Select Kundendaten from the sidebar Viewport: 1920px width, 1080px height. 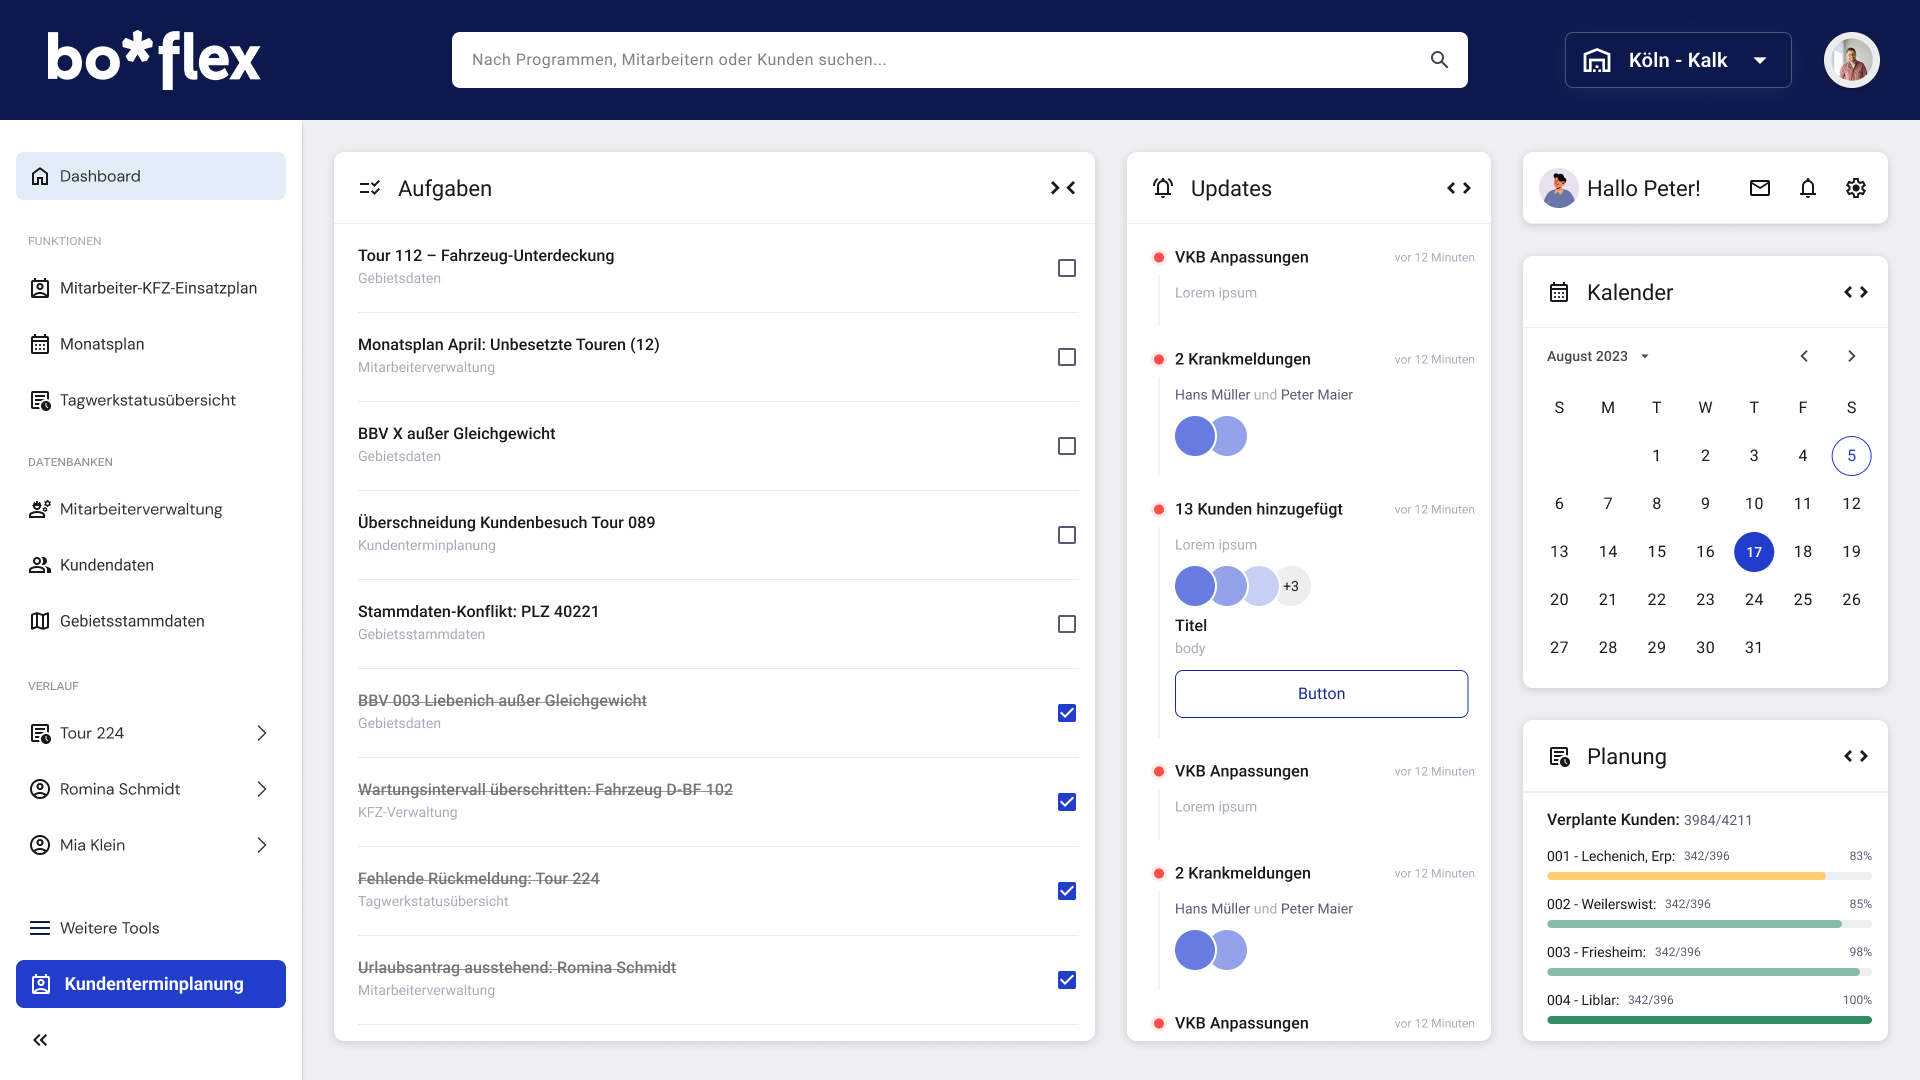click(x=107, y=565)
